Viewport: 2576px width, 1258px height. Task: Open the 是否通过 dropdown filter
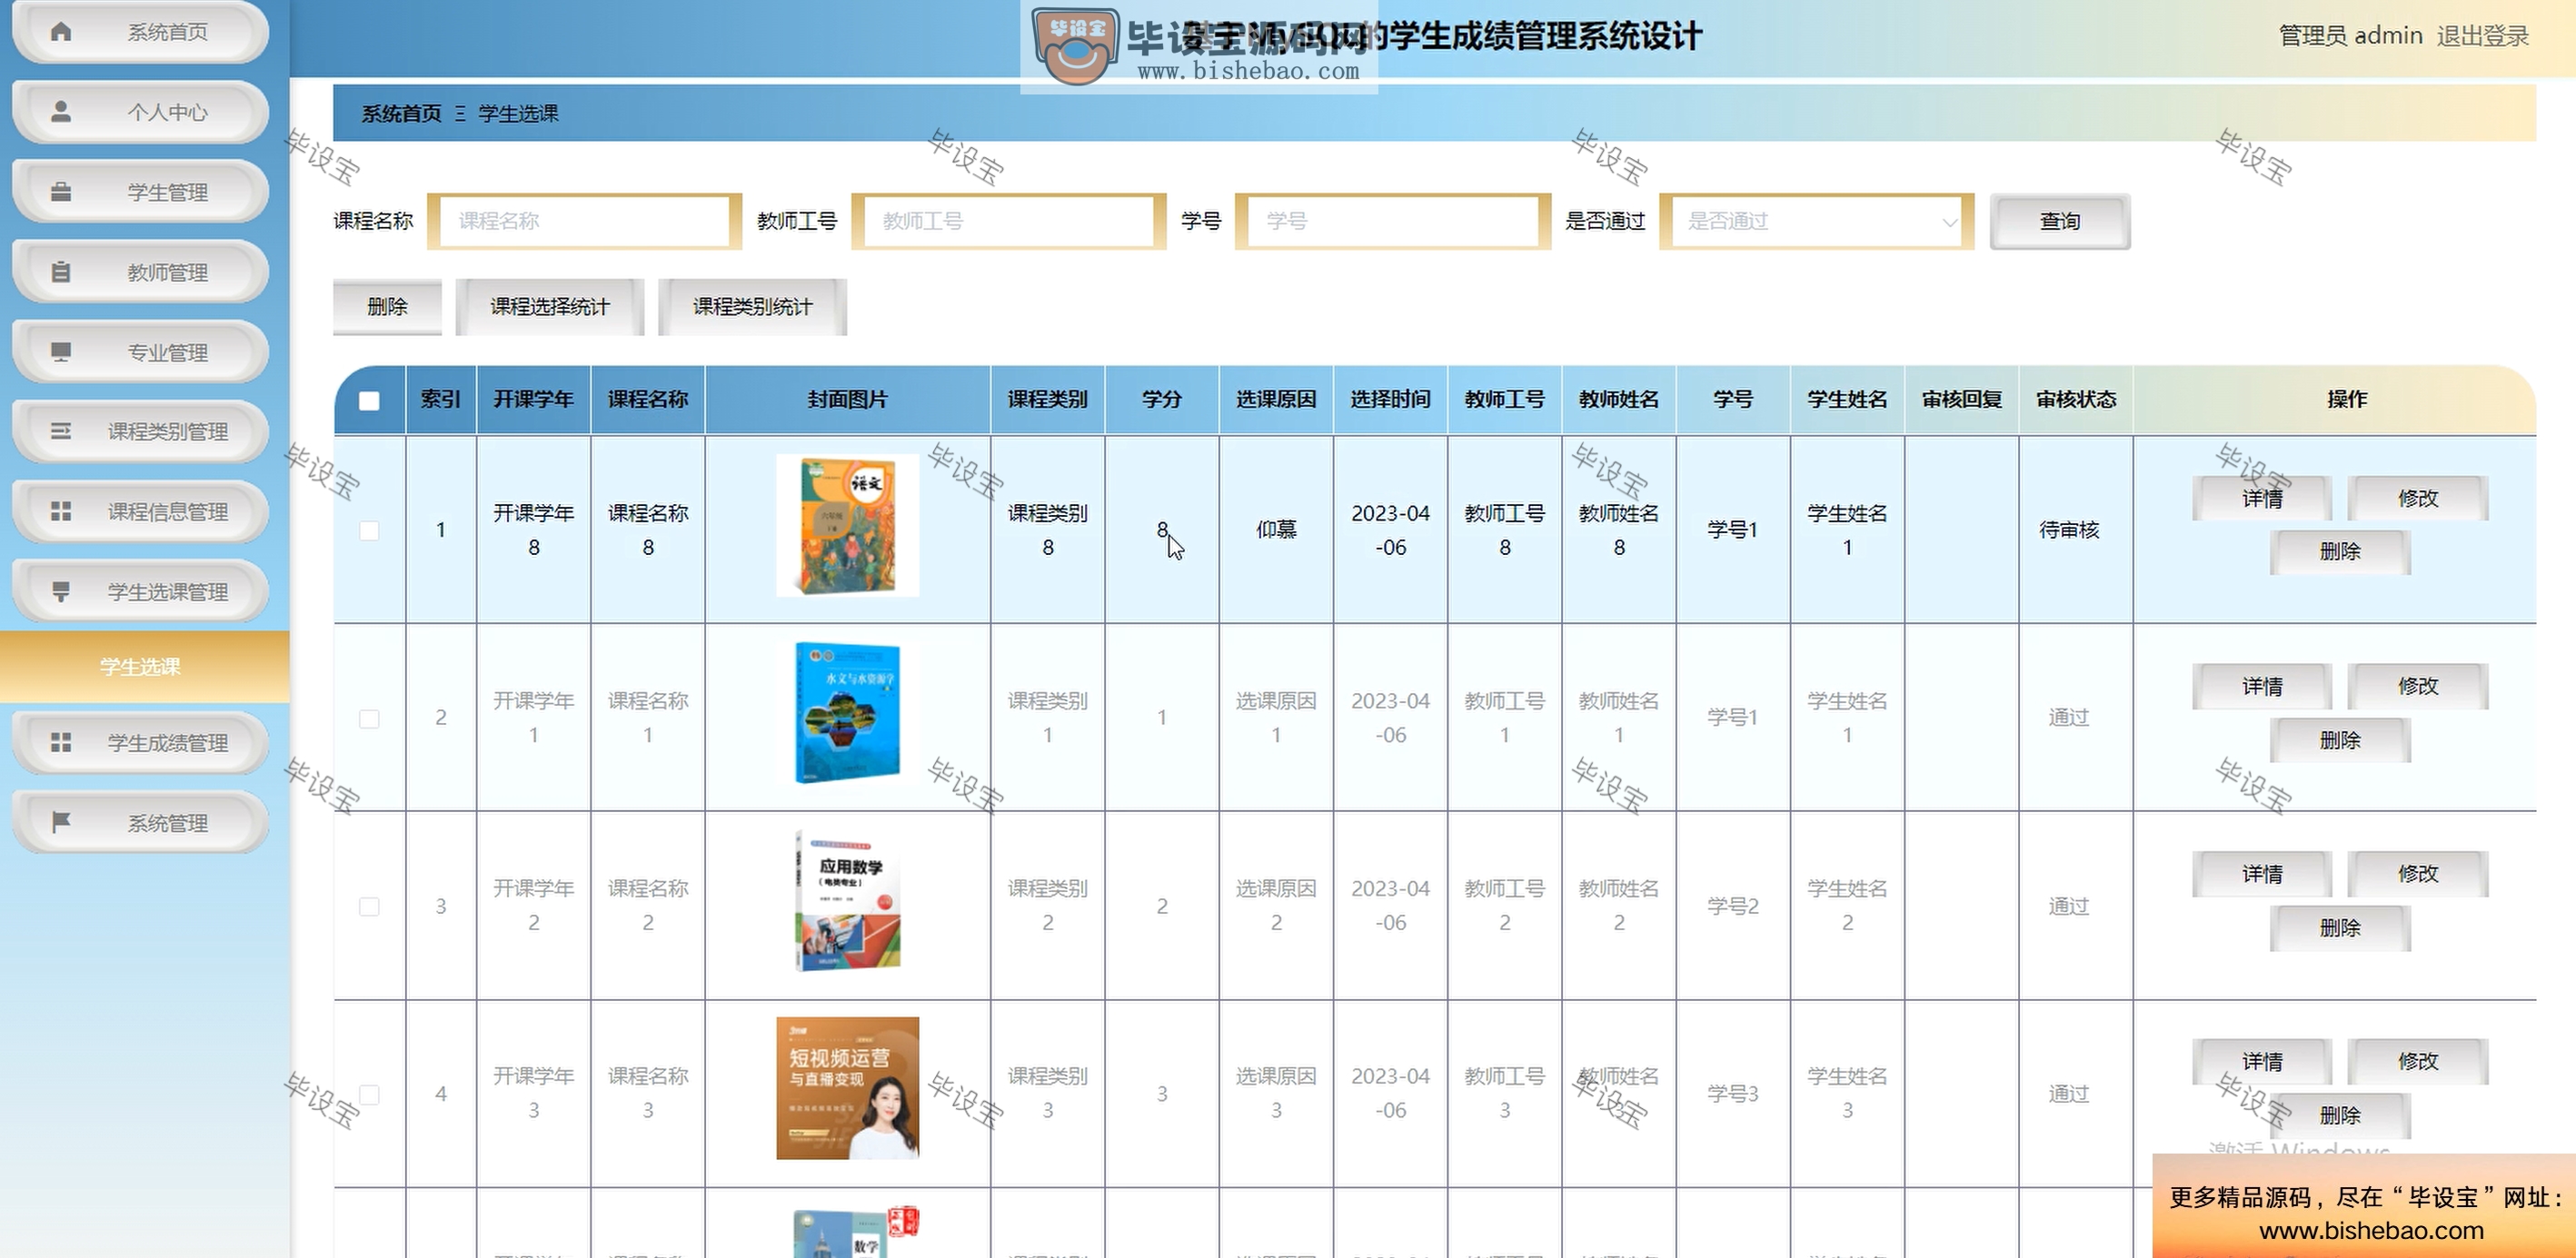click(1816, 221)
